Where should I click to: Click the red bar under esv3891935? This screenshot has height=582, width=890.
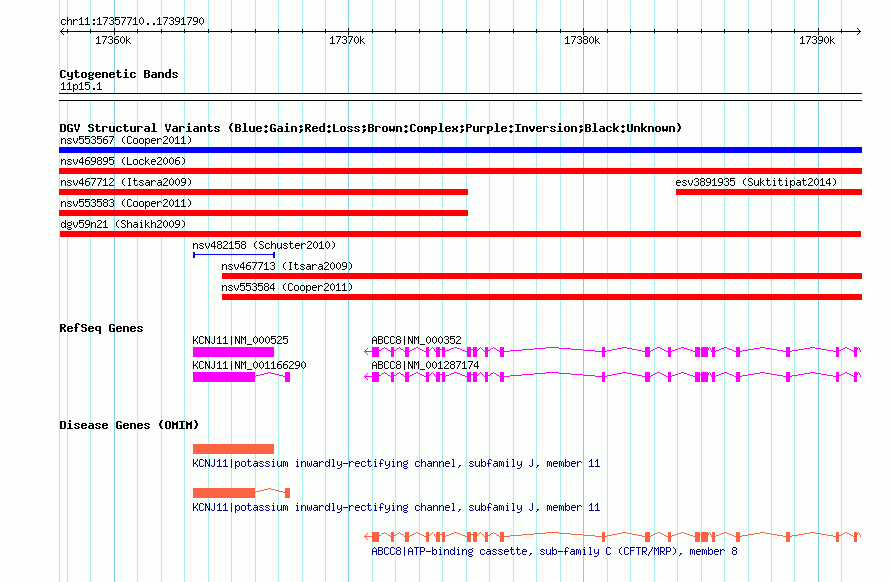coord(769,192)
